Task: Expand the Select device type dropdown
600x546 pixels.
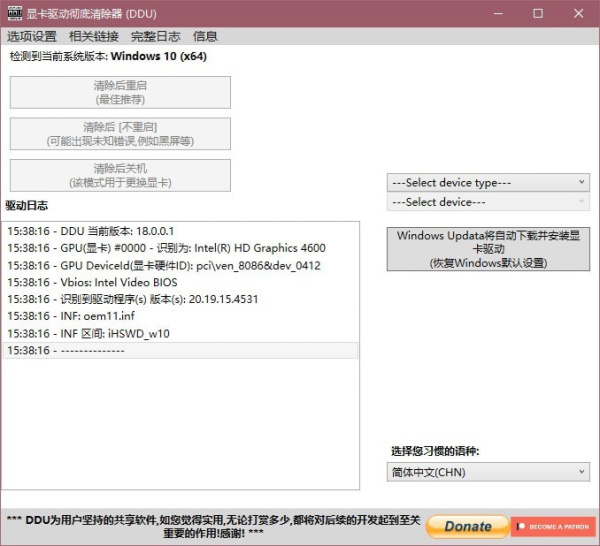Action: (x=488, y=182)
